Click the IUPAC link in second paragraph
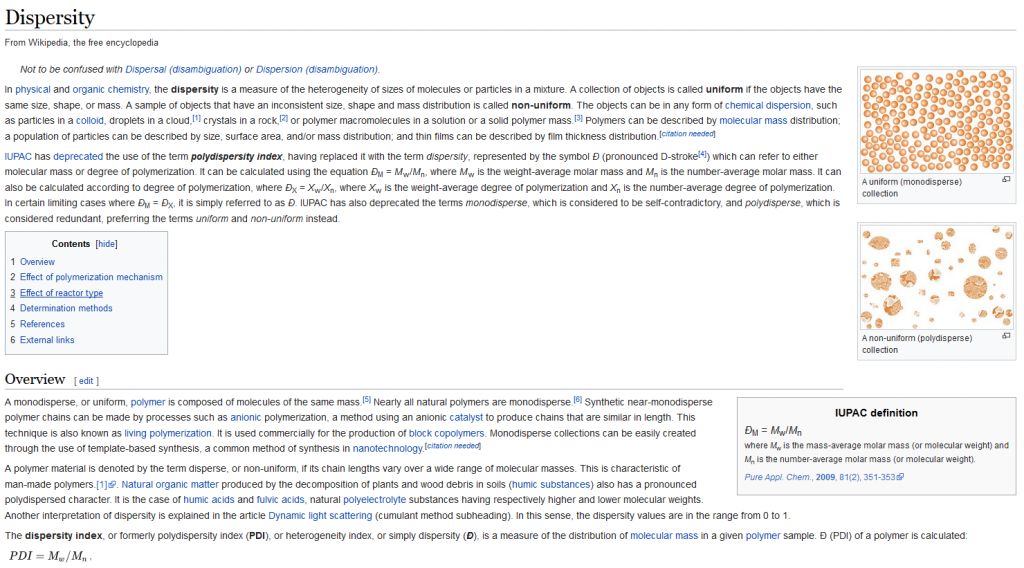Screen dimensions: 1024x568 coord(18,157)
